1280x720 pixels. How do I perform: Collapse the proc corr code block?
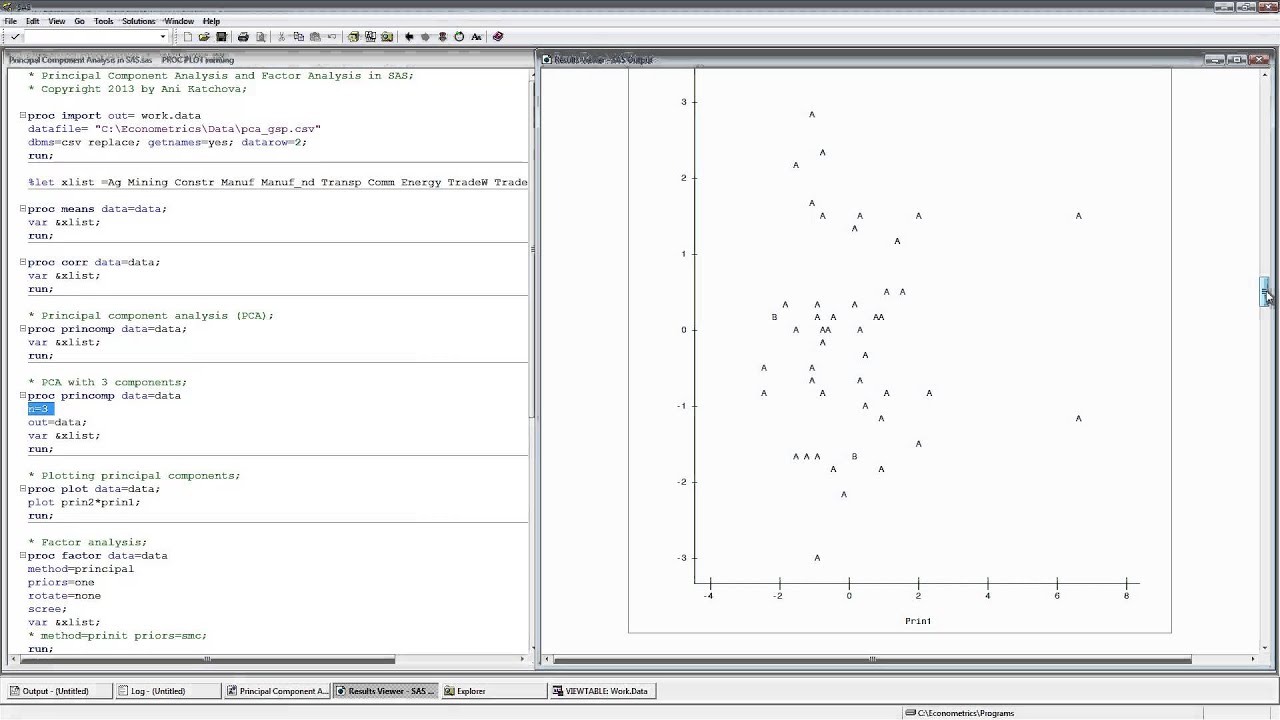click(x=22, y=262)
